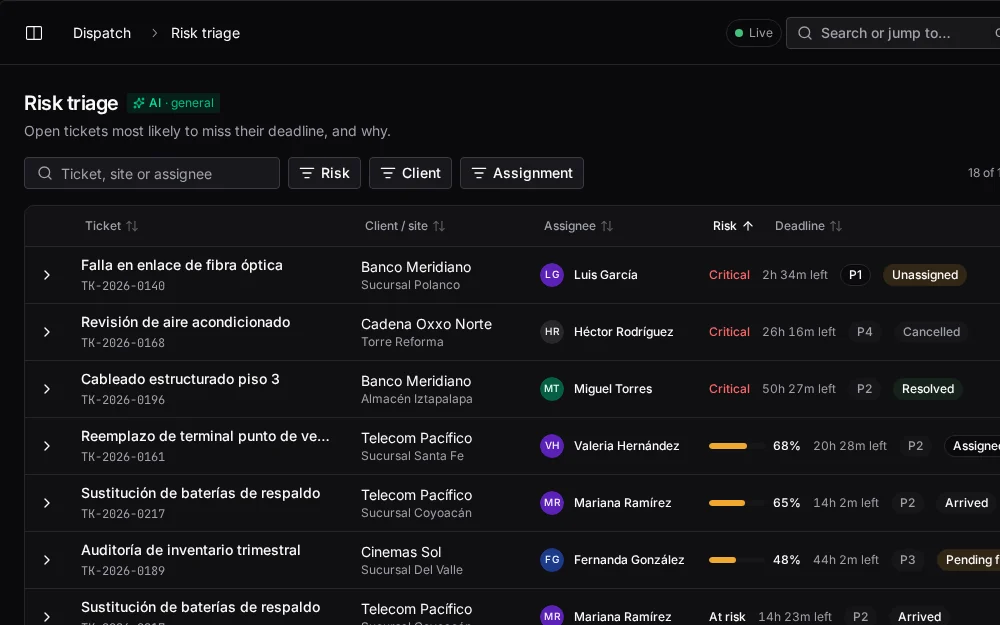Click Torre Reforma site text
Viewport: 1000px width, 625px height.
(402, 341)
